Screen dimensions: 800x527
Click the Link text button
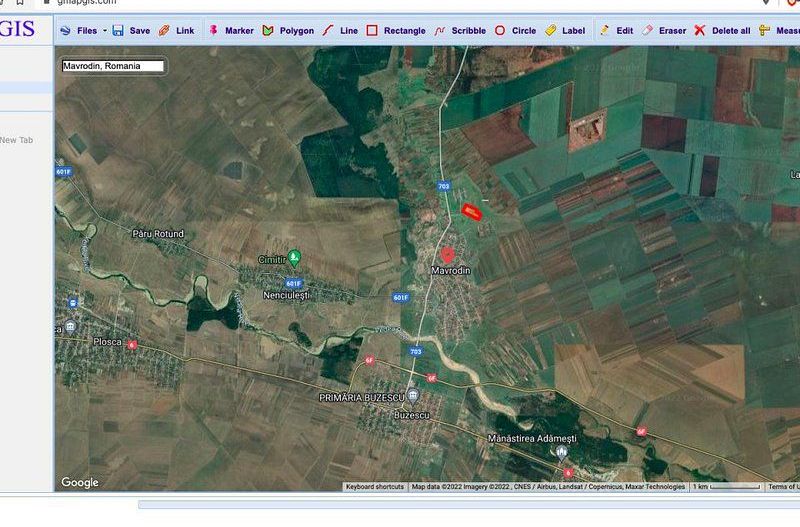coord(185,31)
